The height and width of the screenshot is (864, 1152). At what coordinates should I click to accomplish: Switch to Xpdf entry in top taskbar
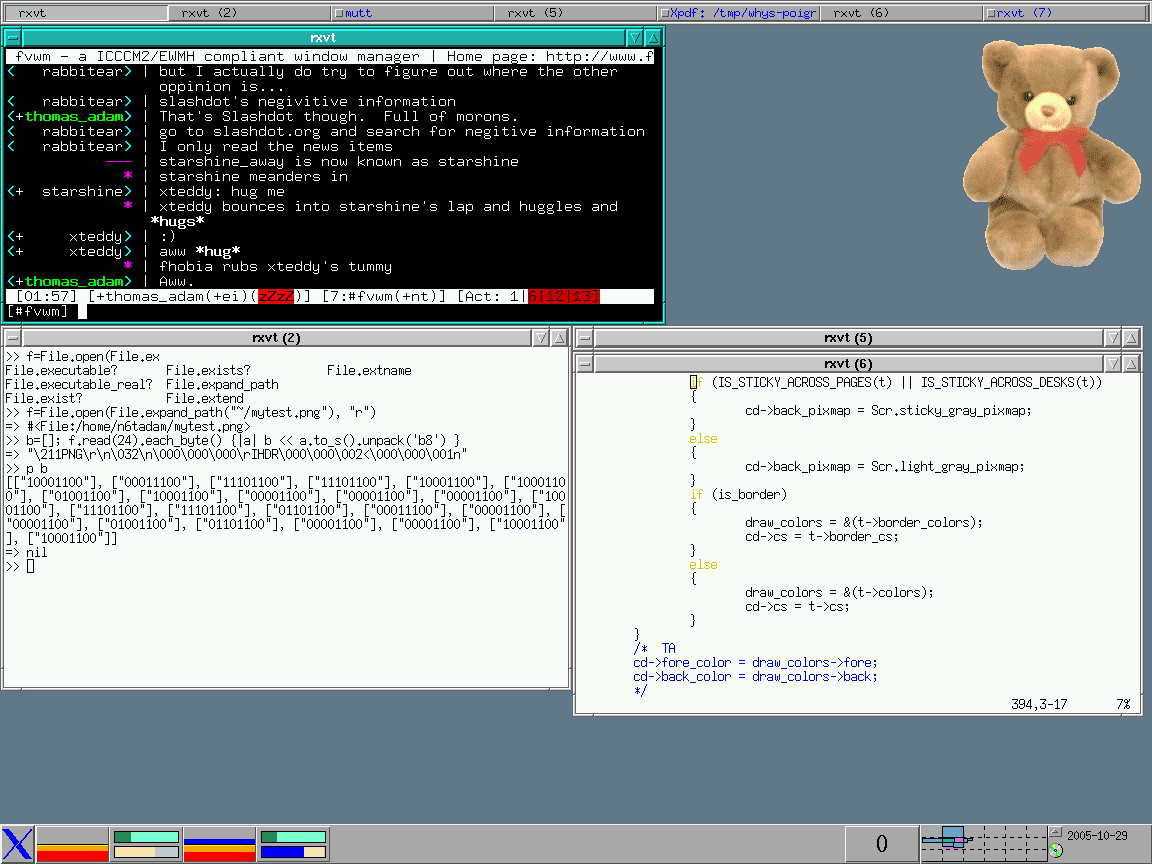click(x=738, y=12)
